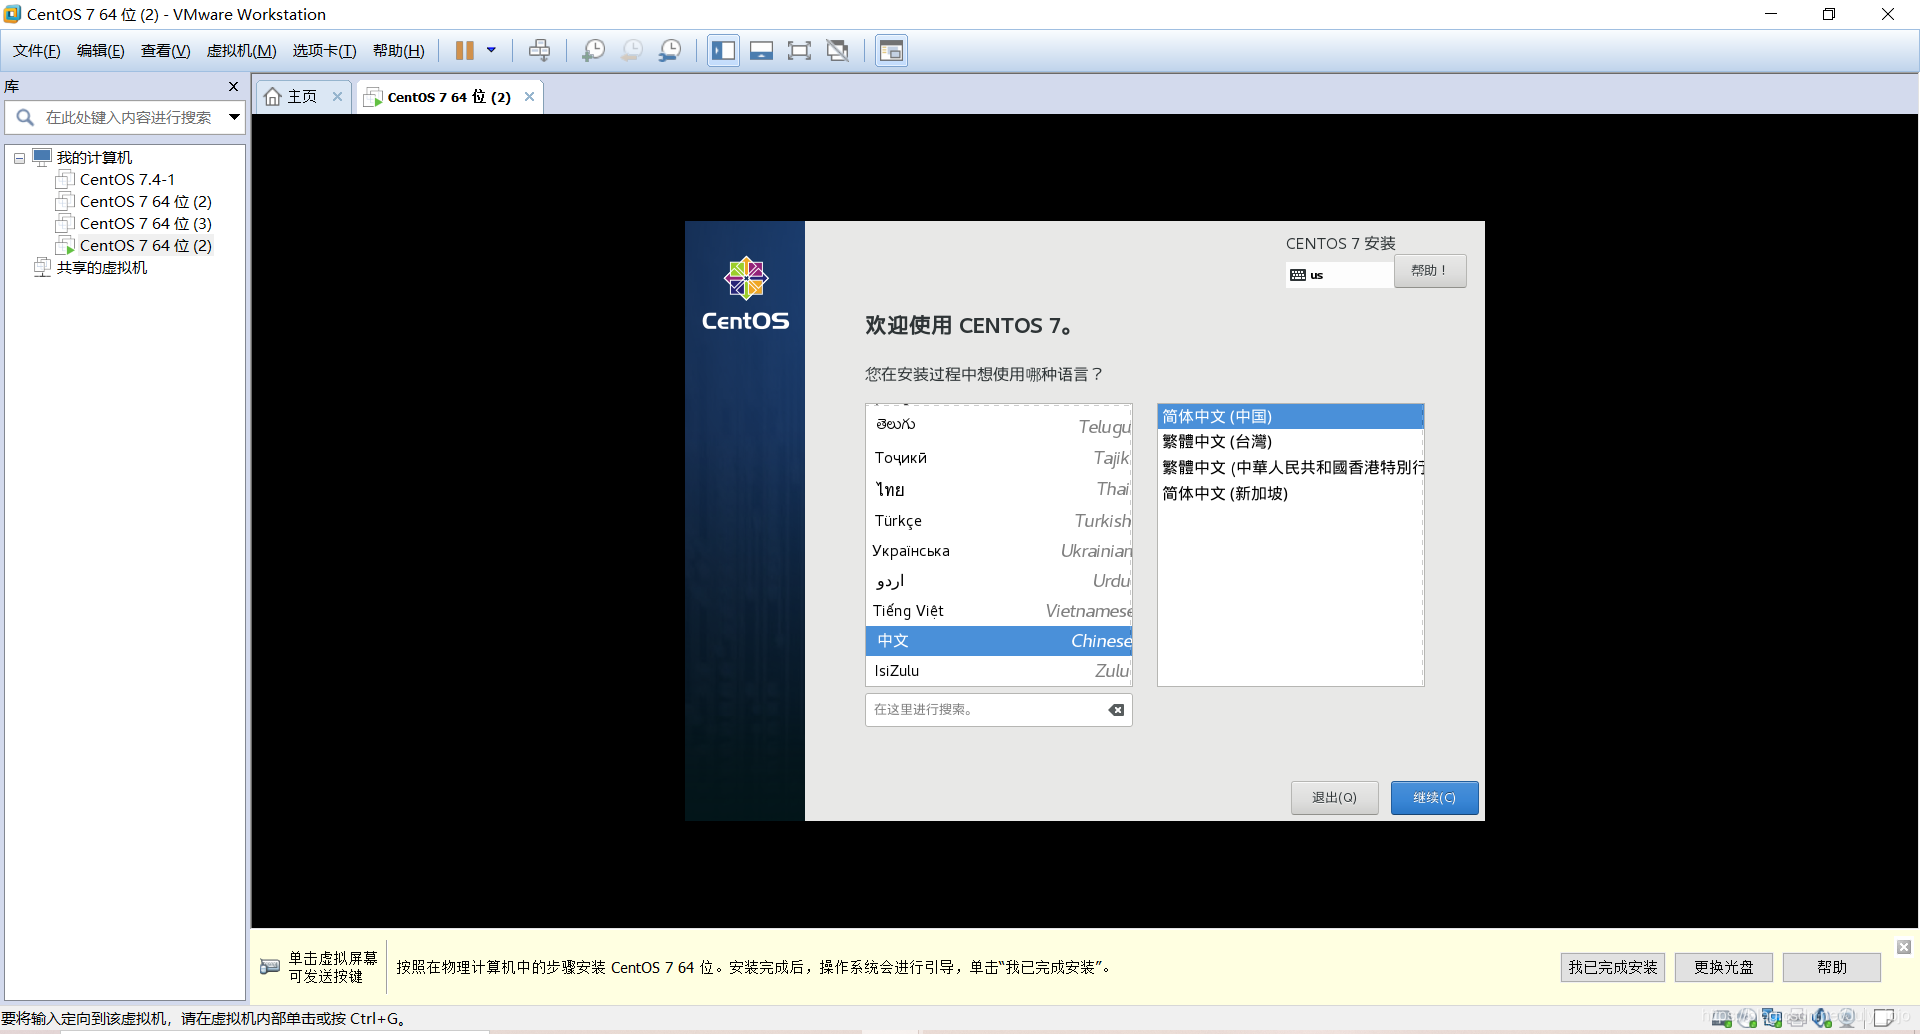Image resolution: width=1920 pixels, height=1034 pixels.
Task: Toggle Unity mode icon
Action: 838,50
